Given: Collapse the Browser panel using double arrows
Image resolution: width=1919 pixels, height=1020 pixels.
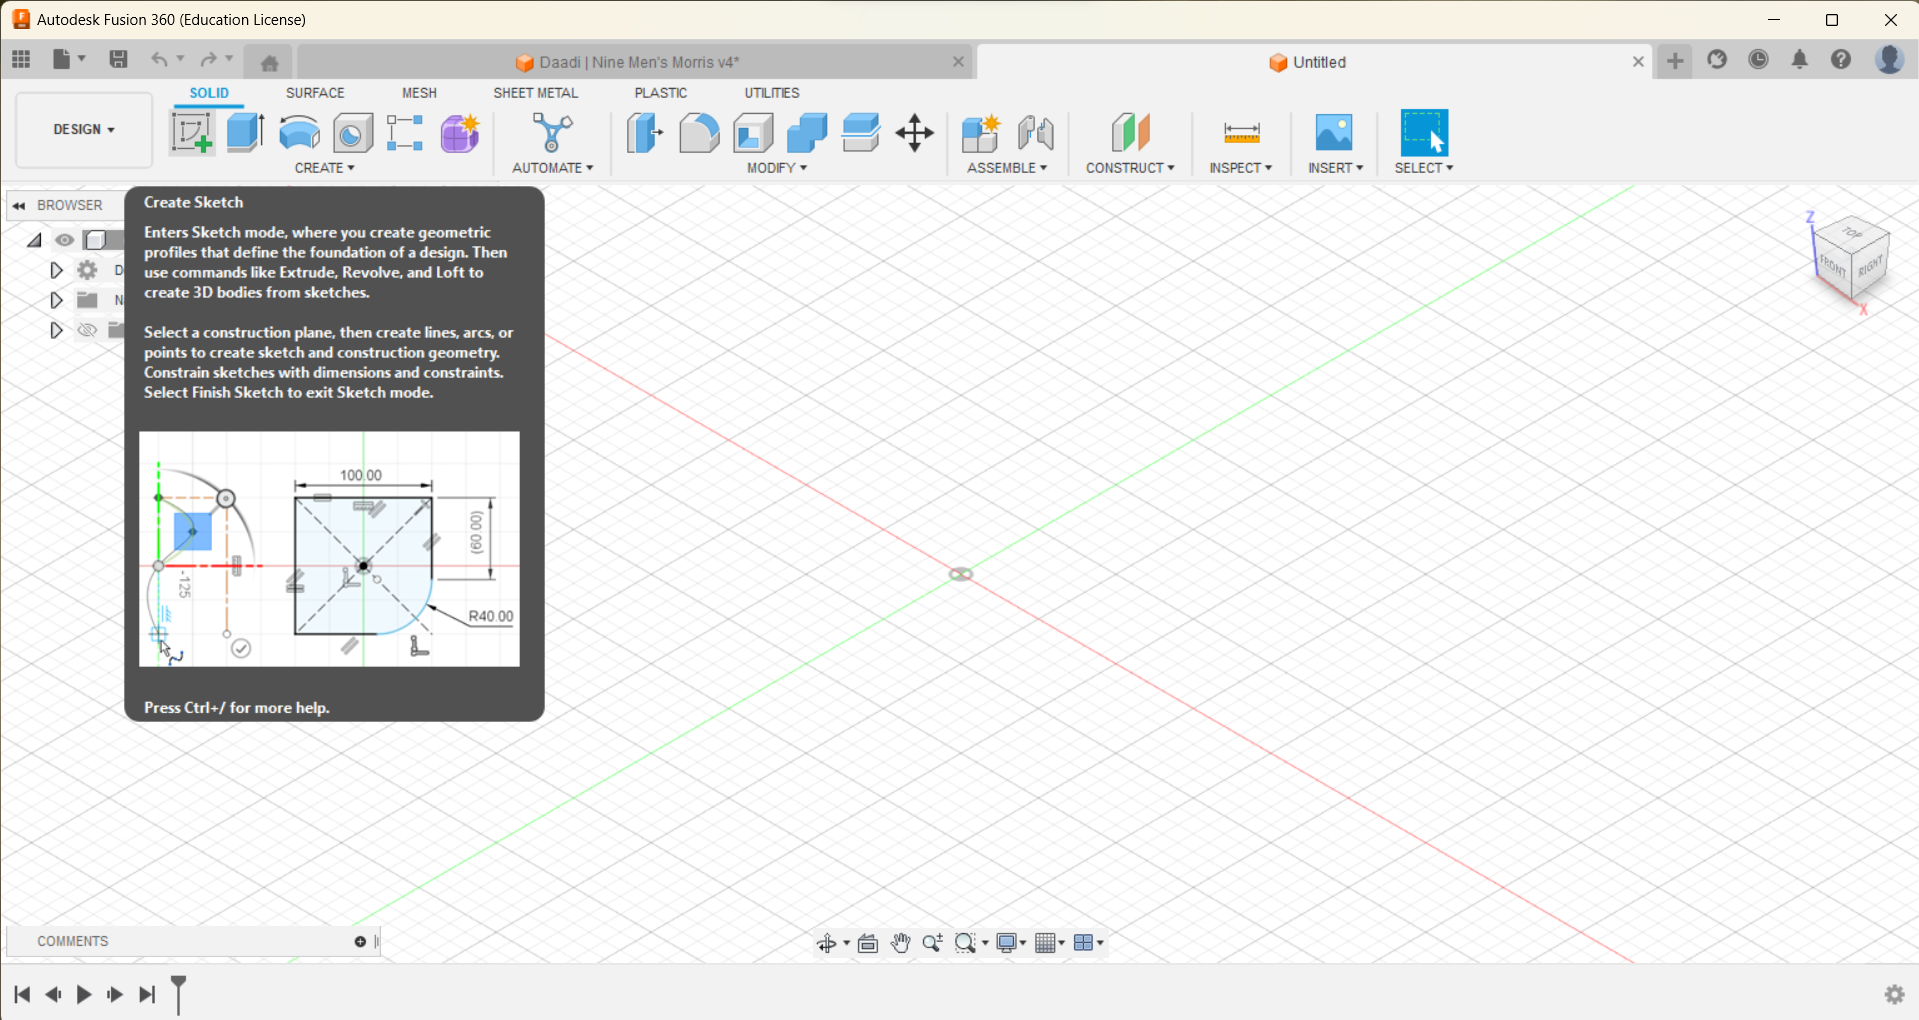Looking at the screenshot, I should pos(20,205).
